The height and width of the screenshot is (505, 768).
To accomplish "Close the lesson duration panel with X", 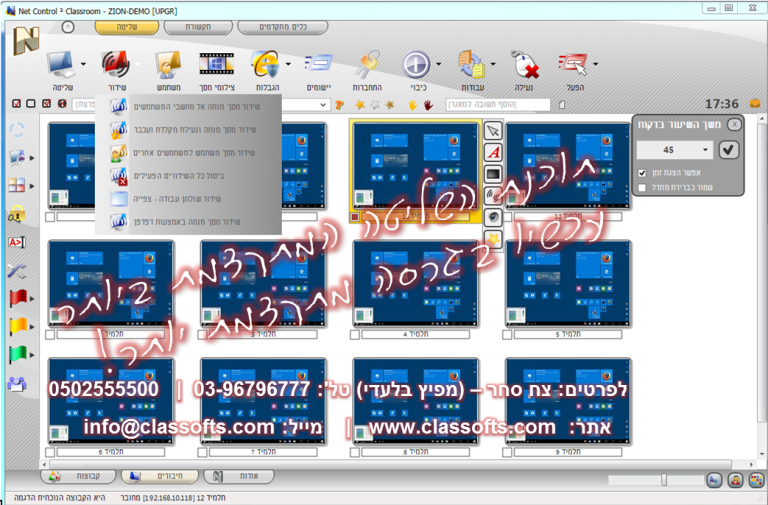I will 734,124.
